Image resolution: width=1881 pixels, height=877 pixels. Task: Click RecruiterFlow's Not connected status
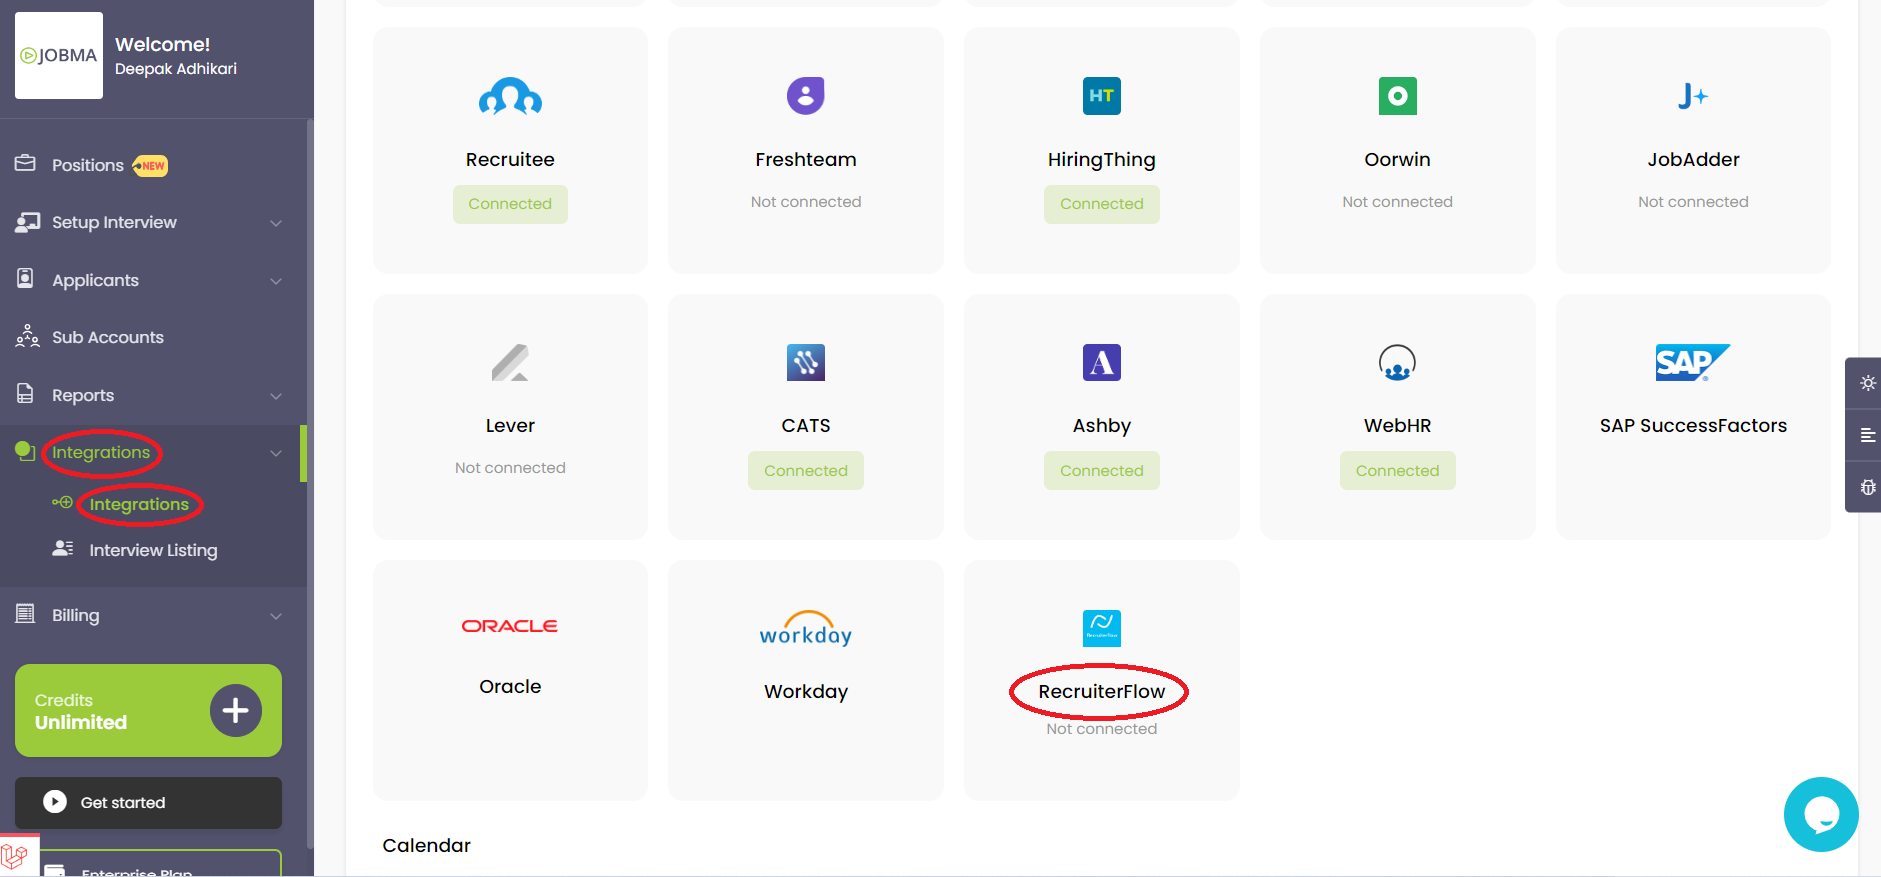[x=1102, y=729]
